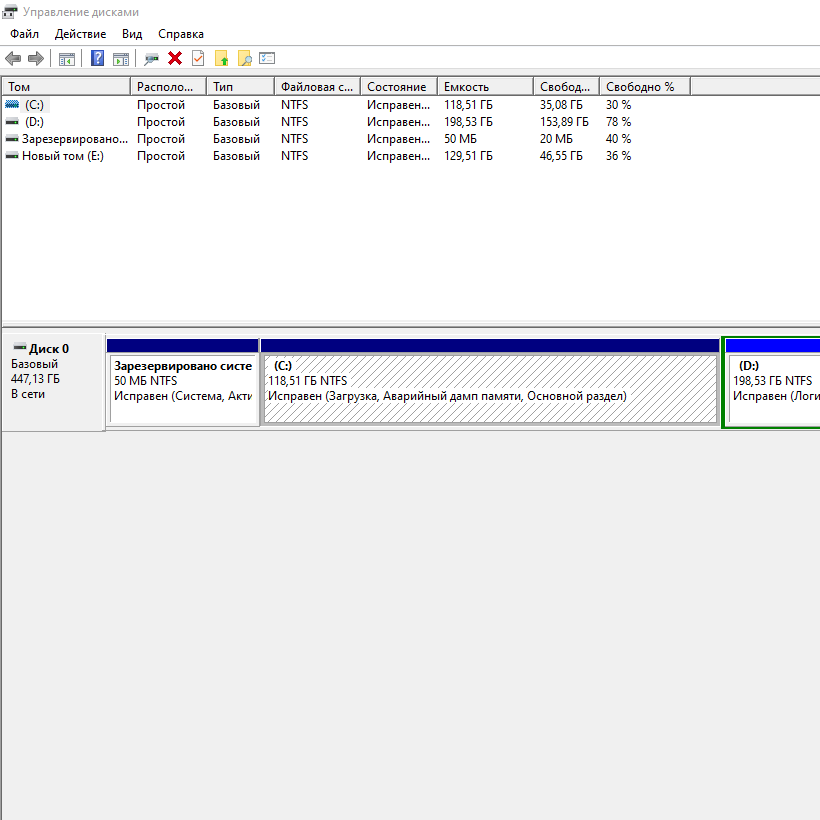The image size is (820, 820).
Task: Click the 78 % free cell
Action: pyautogui.click(x=619, y=122)
